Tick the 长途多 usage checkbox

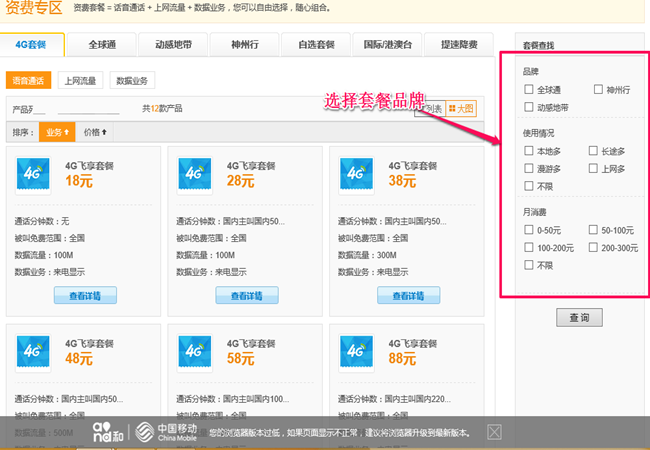(593, 150)
